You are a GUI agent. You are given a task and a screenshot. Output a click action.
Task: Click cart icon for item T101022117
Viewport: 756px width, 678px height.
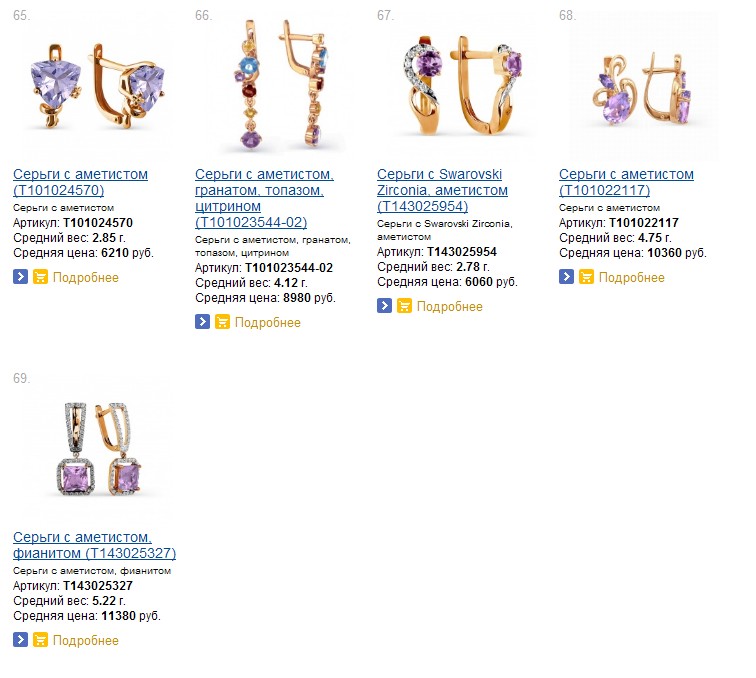(x=586, y=277)
